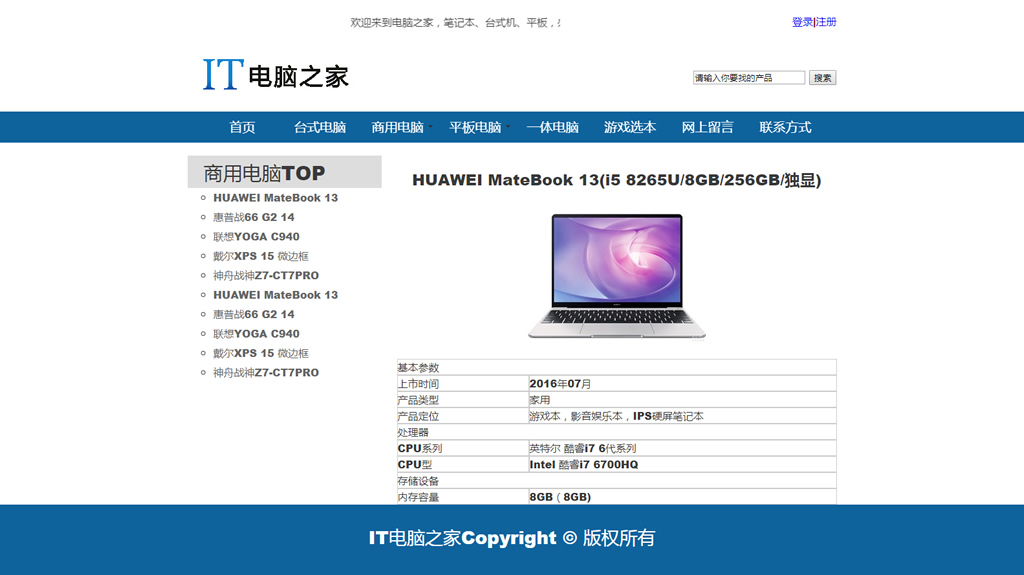
Task: Select 台式电脑 in the navigation bar
Action: (x=320, y=127)
